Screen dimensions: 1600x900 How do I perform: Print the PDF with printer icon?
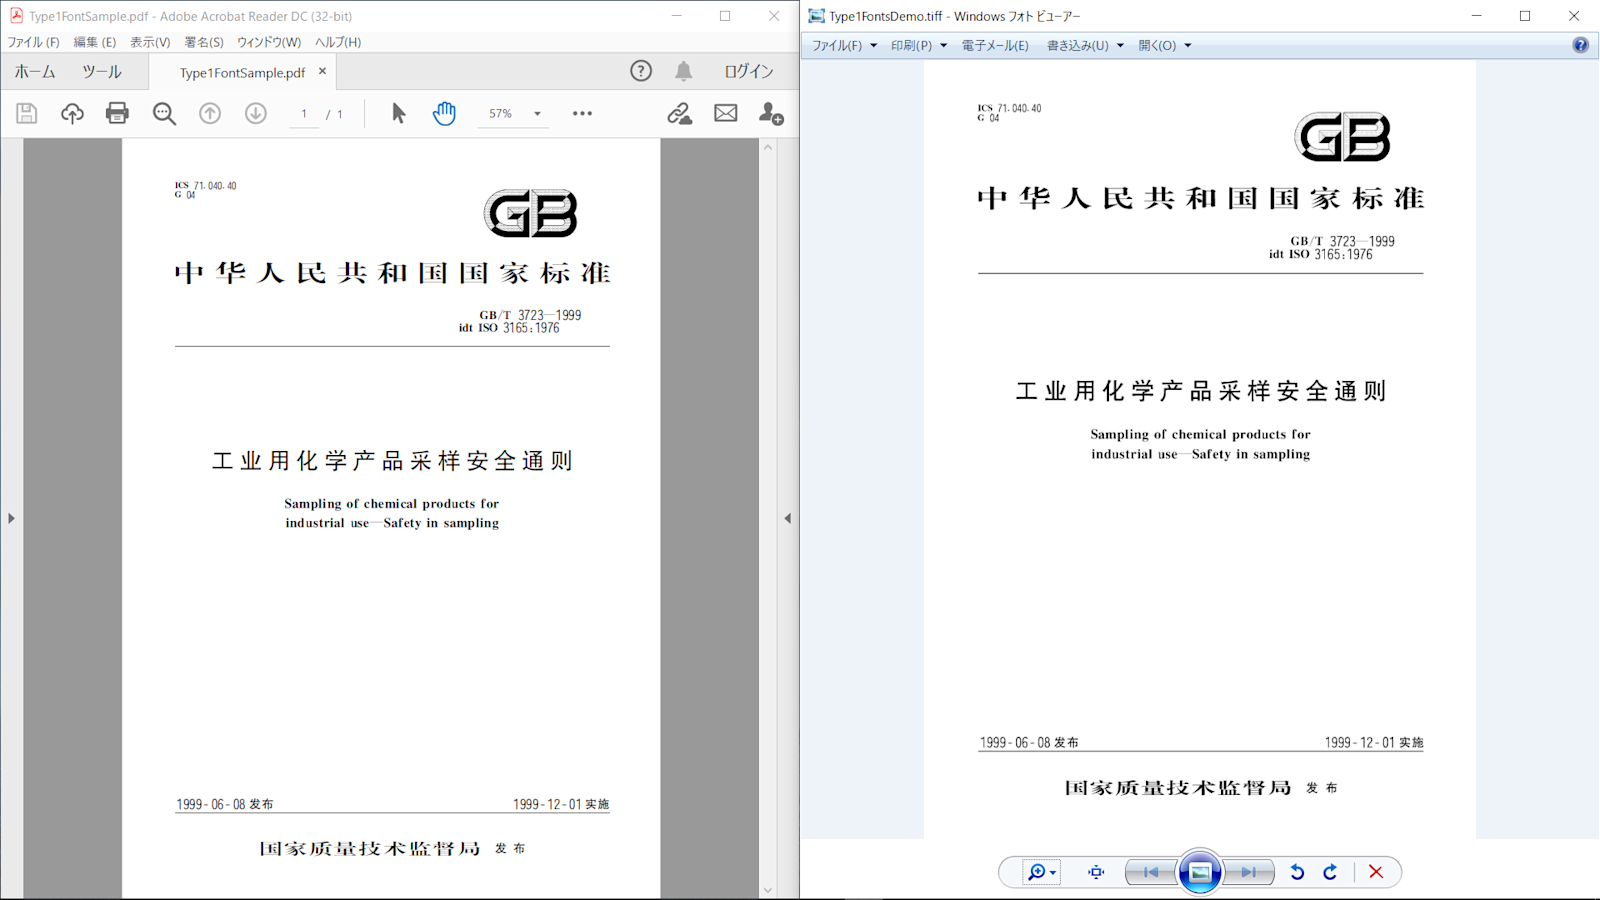(x=117, y=113)
